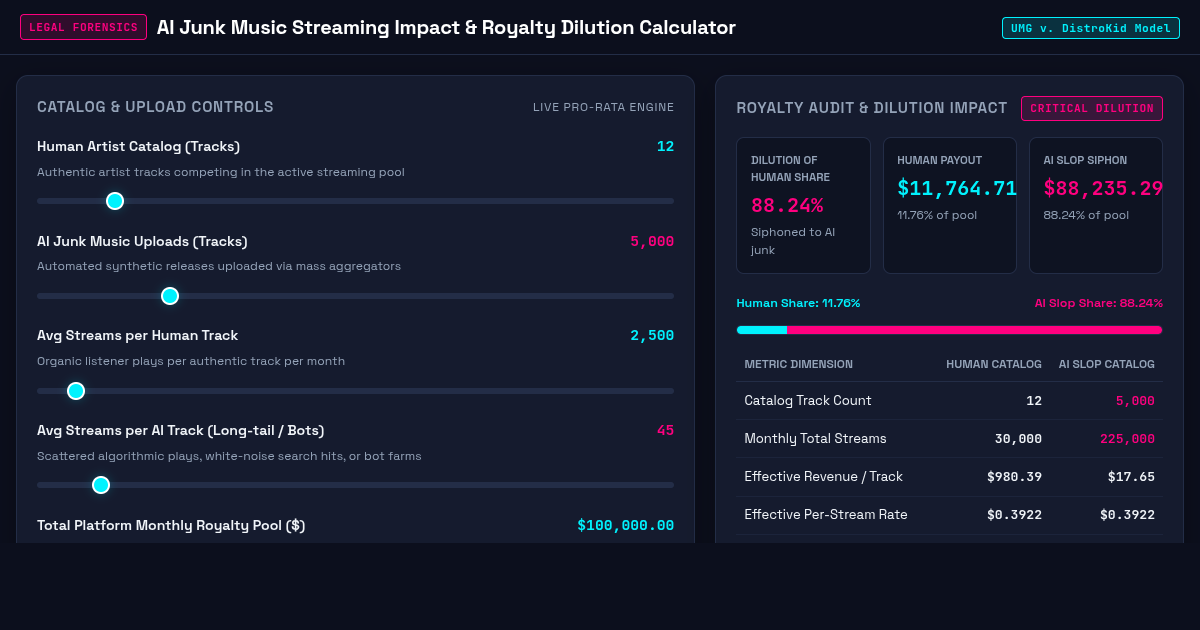Select the Dilution of Human Share card
This screenshot has width=1200, height=630.
pyautogui.click(x=803, y=205)
